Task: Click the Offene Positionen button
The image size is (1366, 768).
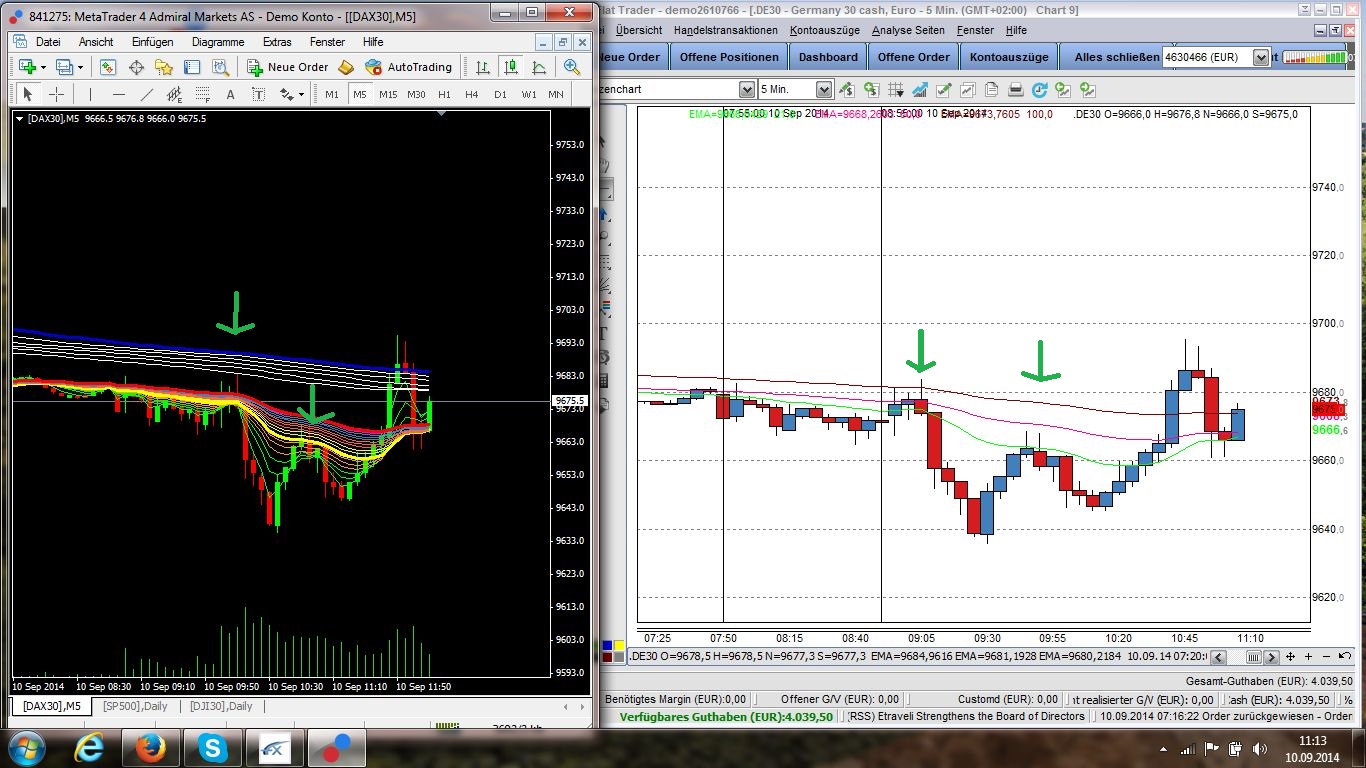Action: 729,57
